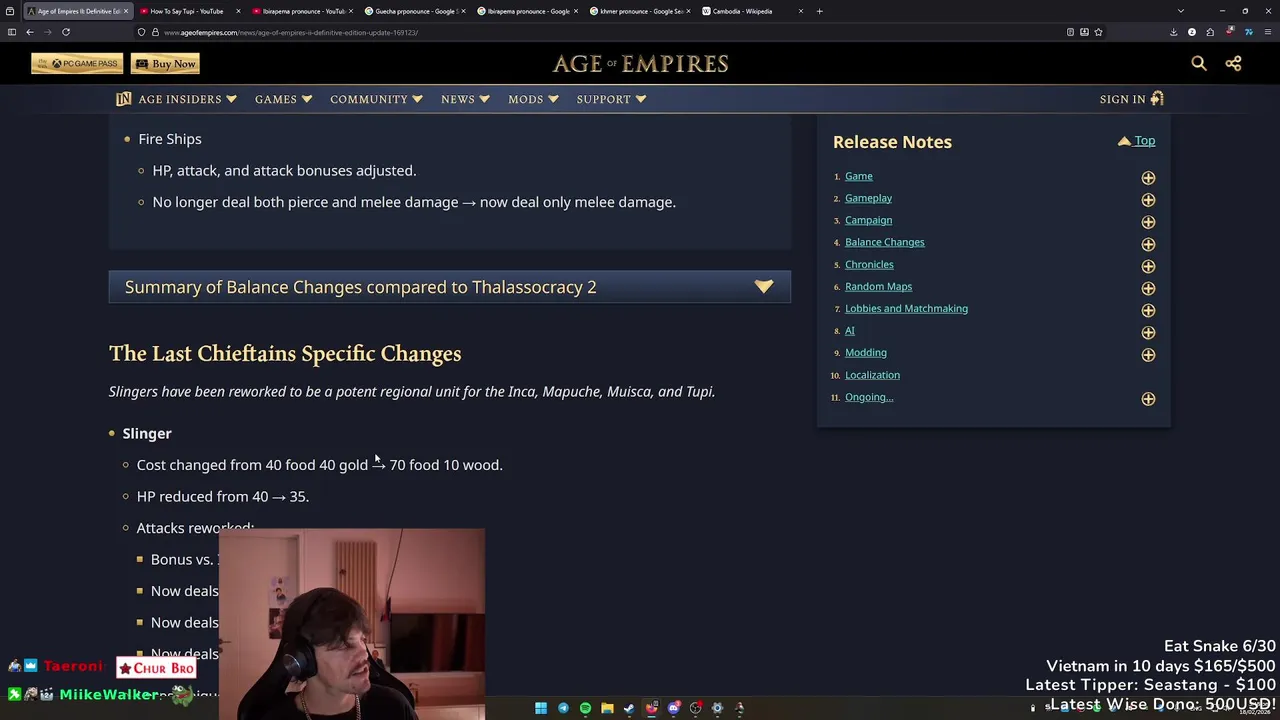Click the Buy Now button
The width and height of the screenshot is (1280, 720).
click(x=166, y=64)
